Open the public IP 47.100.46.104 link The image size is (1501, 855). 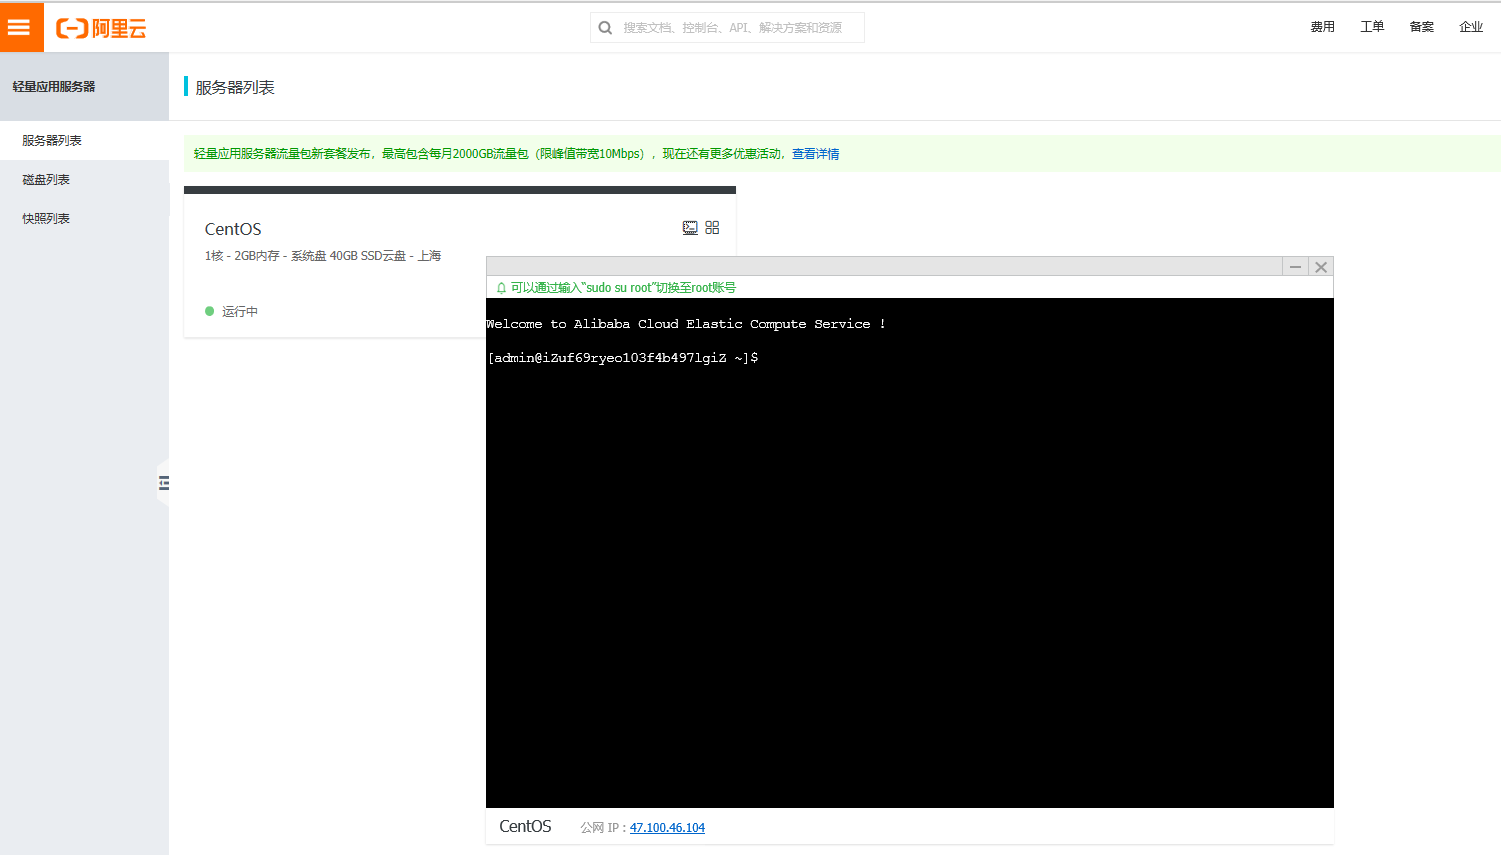point(667,827)
